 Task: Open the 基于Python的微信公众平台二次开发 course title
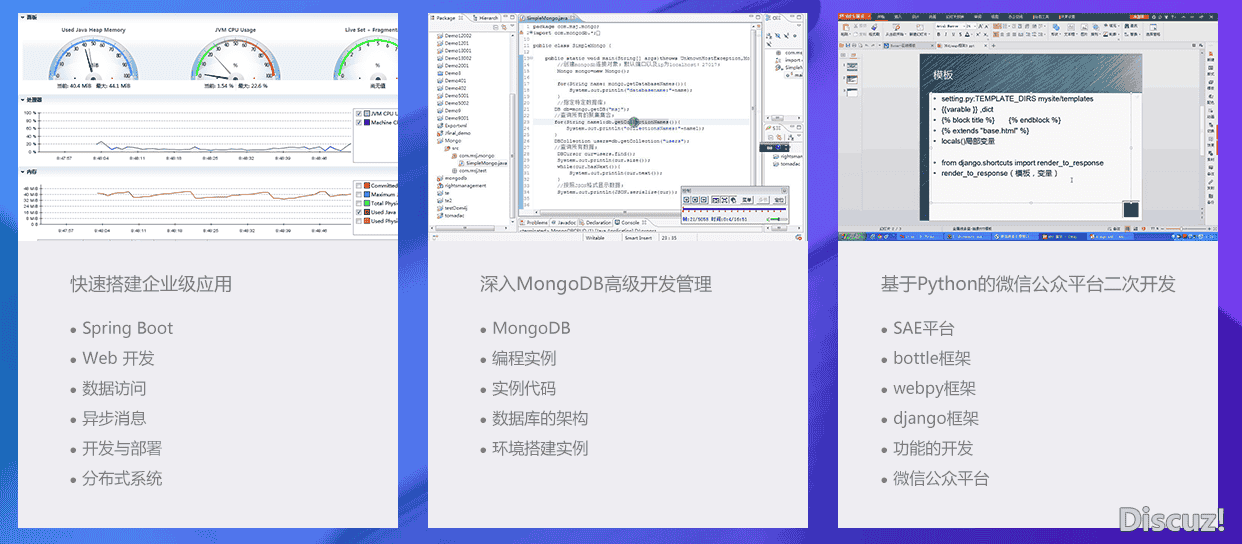coord(1028,284)
